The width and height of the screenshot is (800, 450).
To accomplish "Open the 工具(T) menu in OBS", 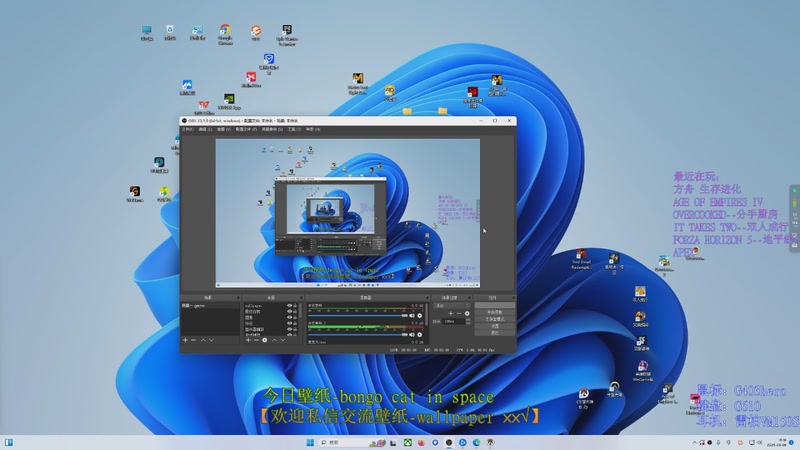I will pyautogui.click(x=294, y=129).
